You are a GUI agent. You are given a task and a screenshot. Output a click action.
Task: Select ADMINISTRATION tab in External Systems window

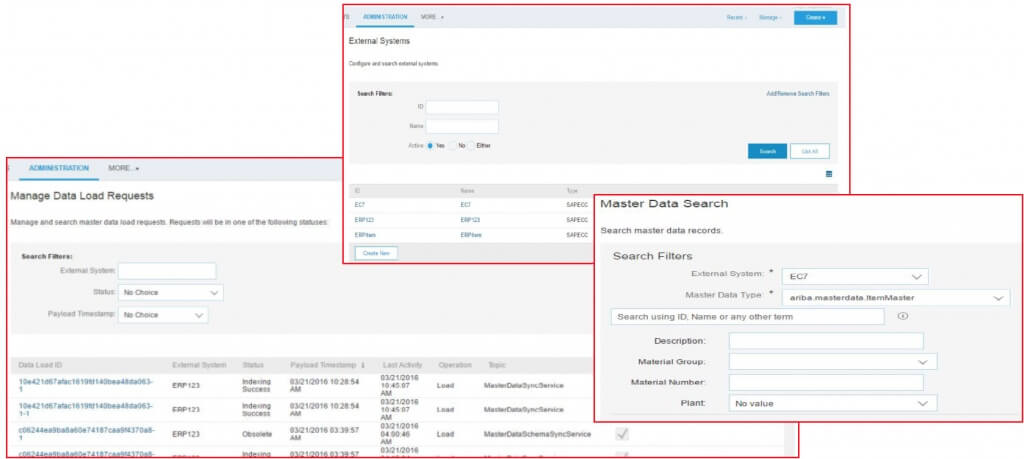point(385,17)
